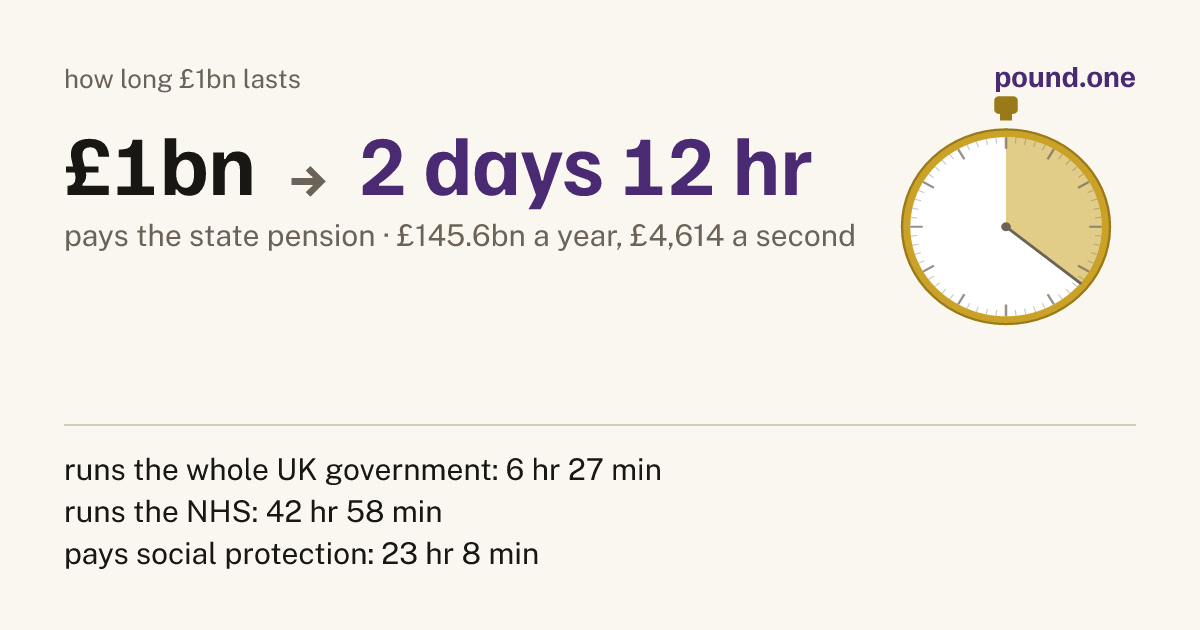Click the grey stopwatch hand
The width and height of the screenshot is (1200, 630).
[x=1045, y=255]
